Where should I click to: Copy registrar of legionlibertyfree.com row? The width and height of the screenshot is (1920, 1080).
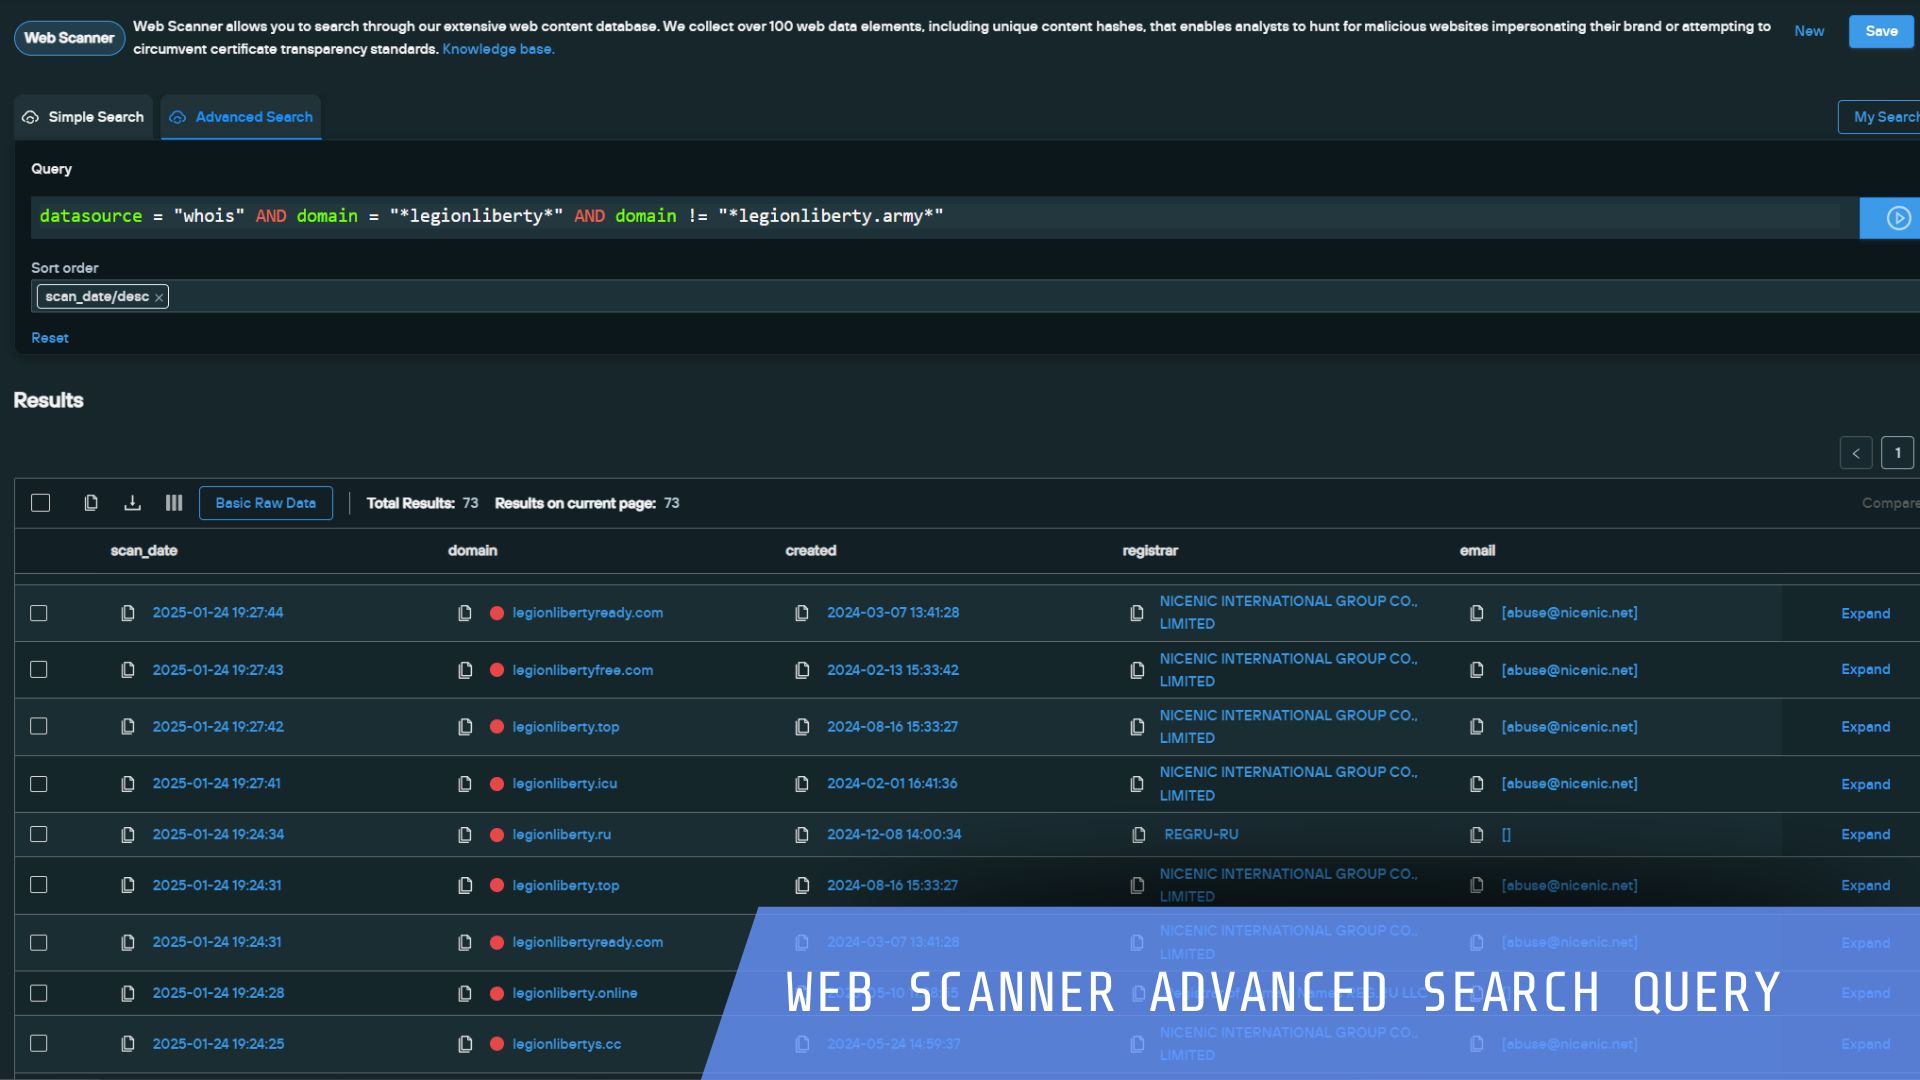tap(1137, 670)
